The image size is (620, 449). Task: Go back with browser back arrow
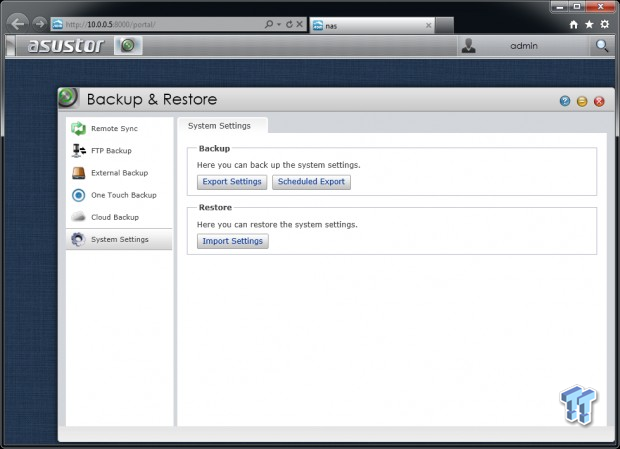click(17, 24)
